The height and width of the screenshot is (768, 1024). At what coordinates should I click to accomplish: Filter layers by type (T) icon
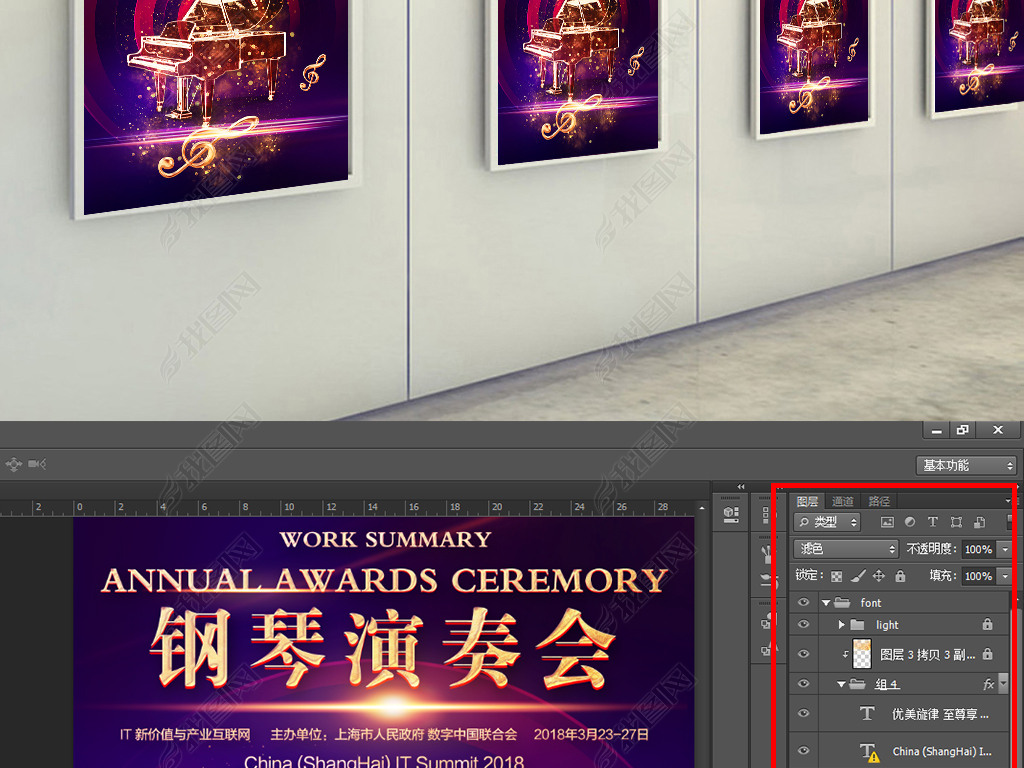click(933, 522)
